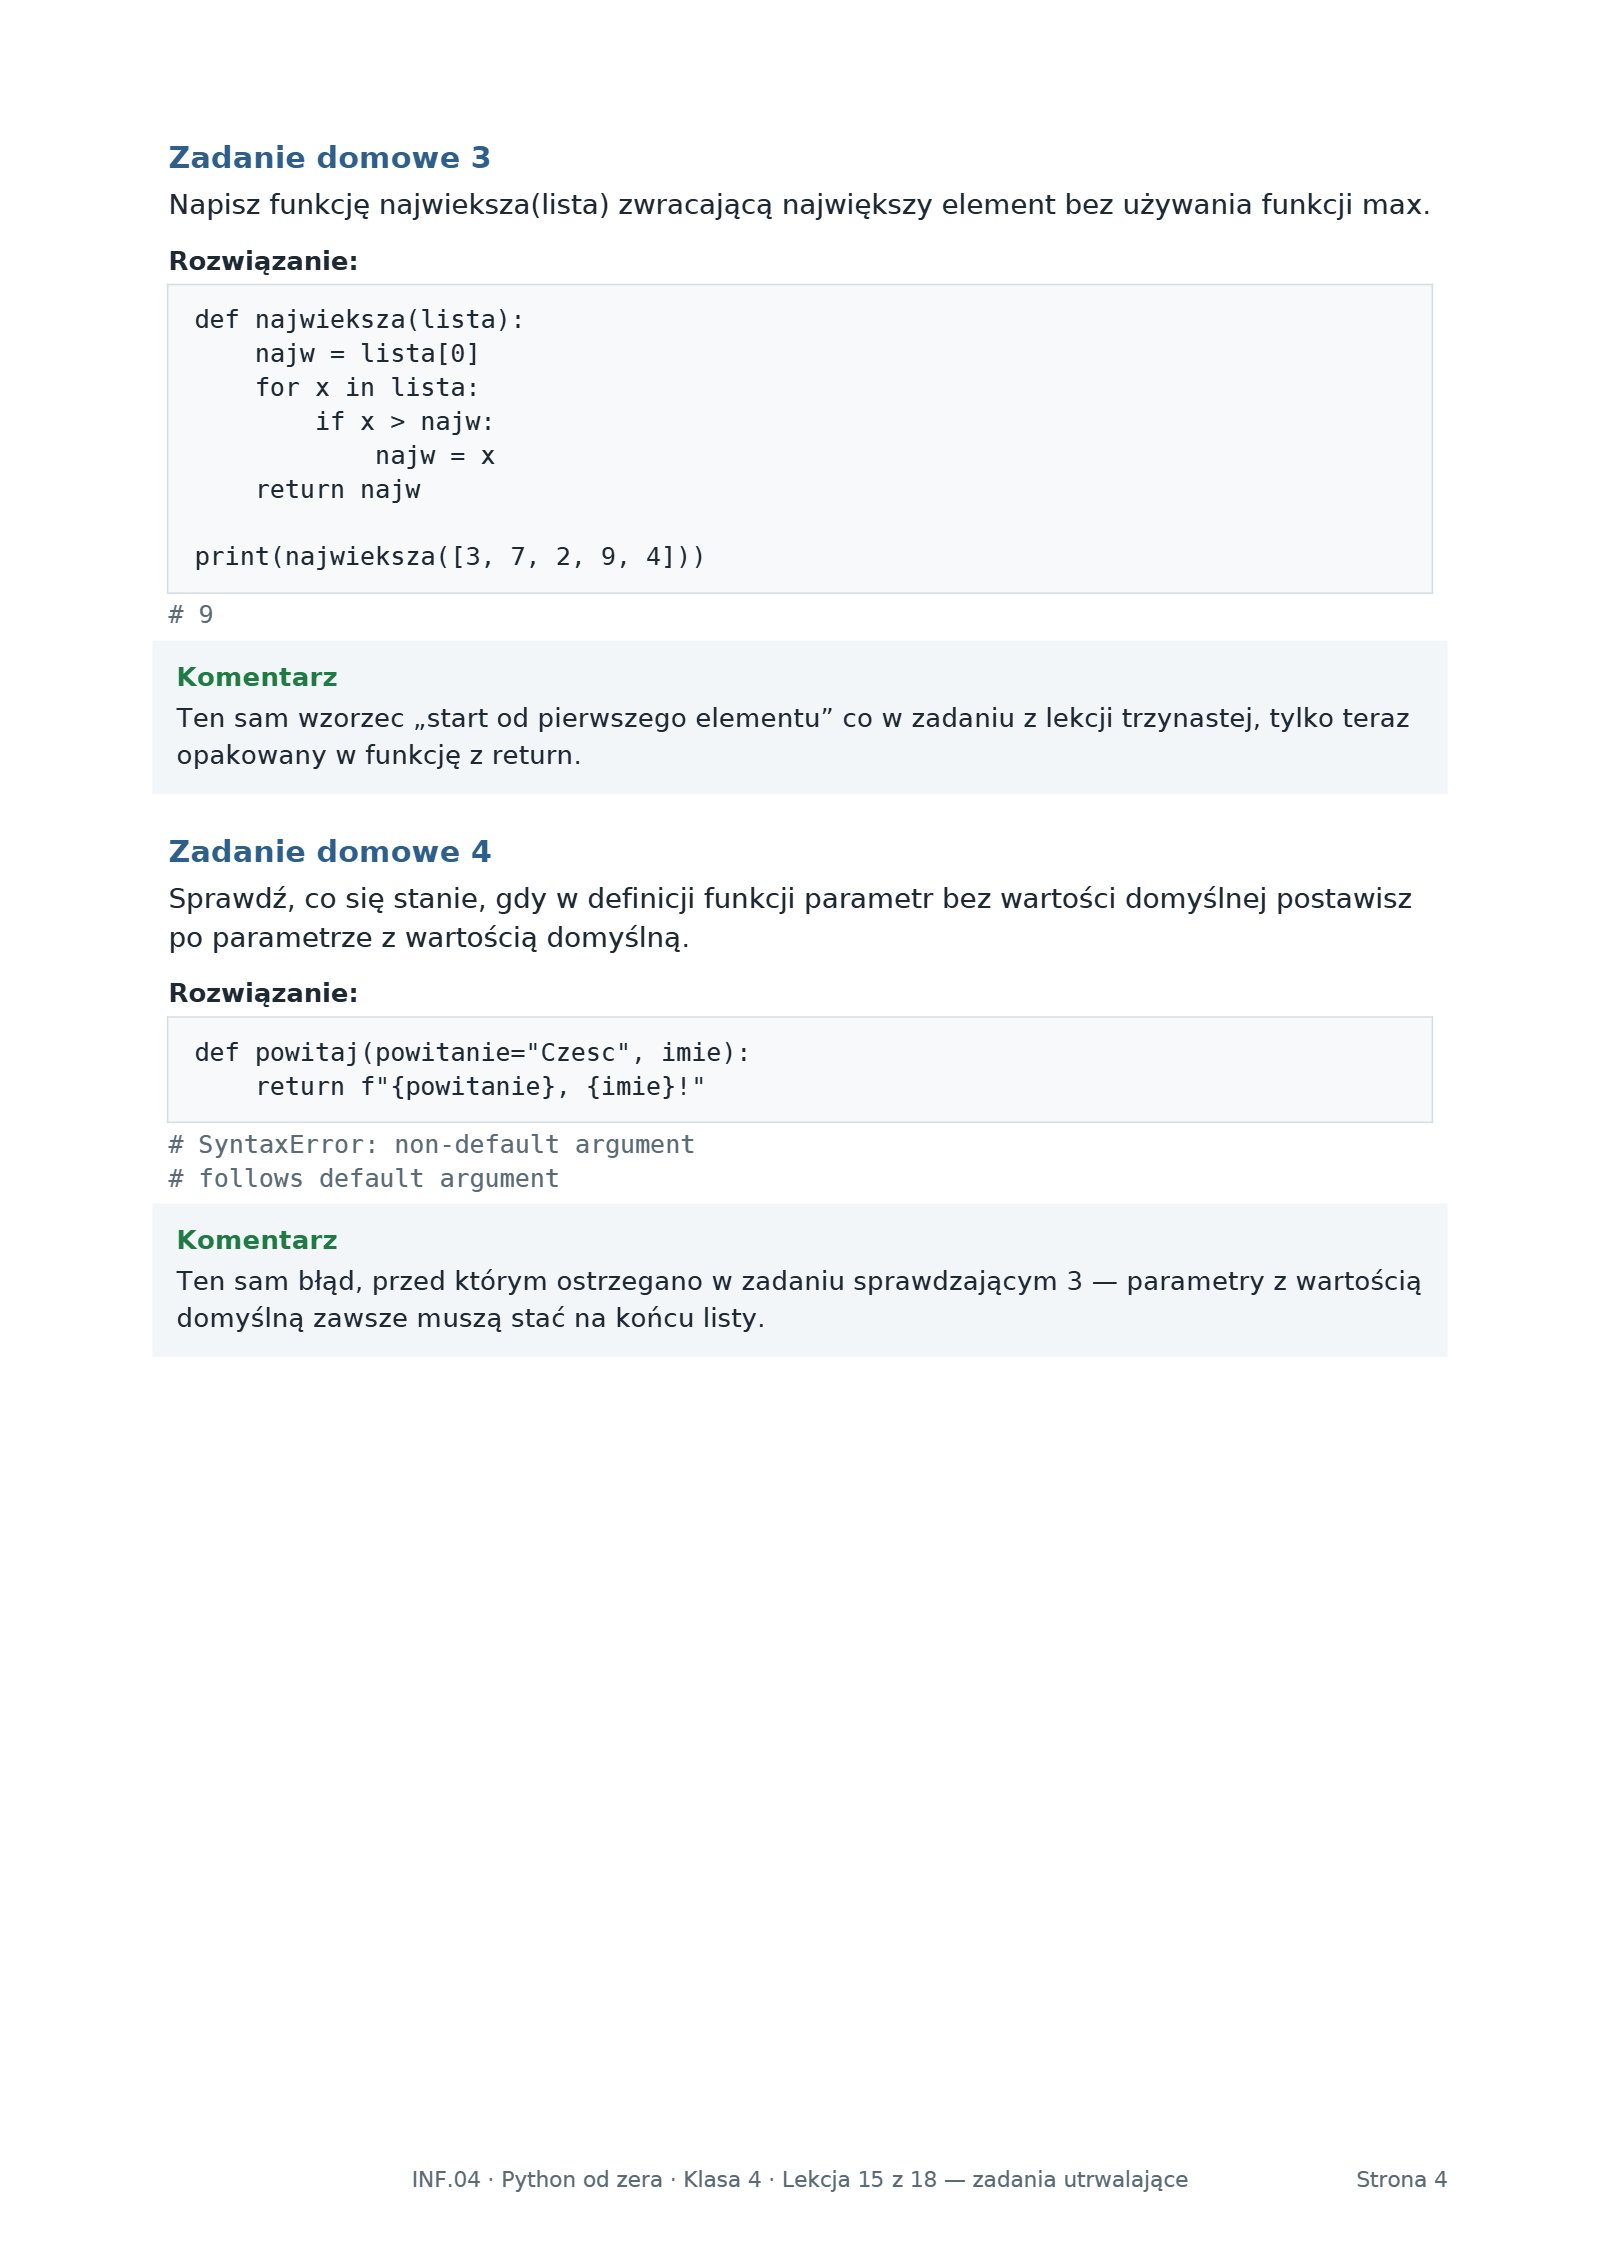The image size is (1600, 2263).
Task: Click the output comment # 9
Action: point(191,615)
